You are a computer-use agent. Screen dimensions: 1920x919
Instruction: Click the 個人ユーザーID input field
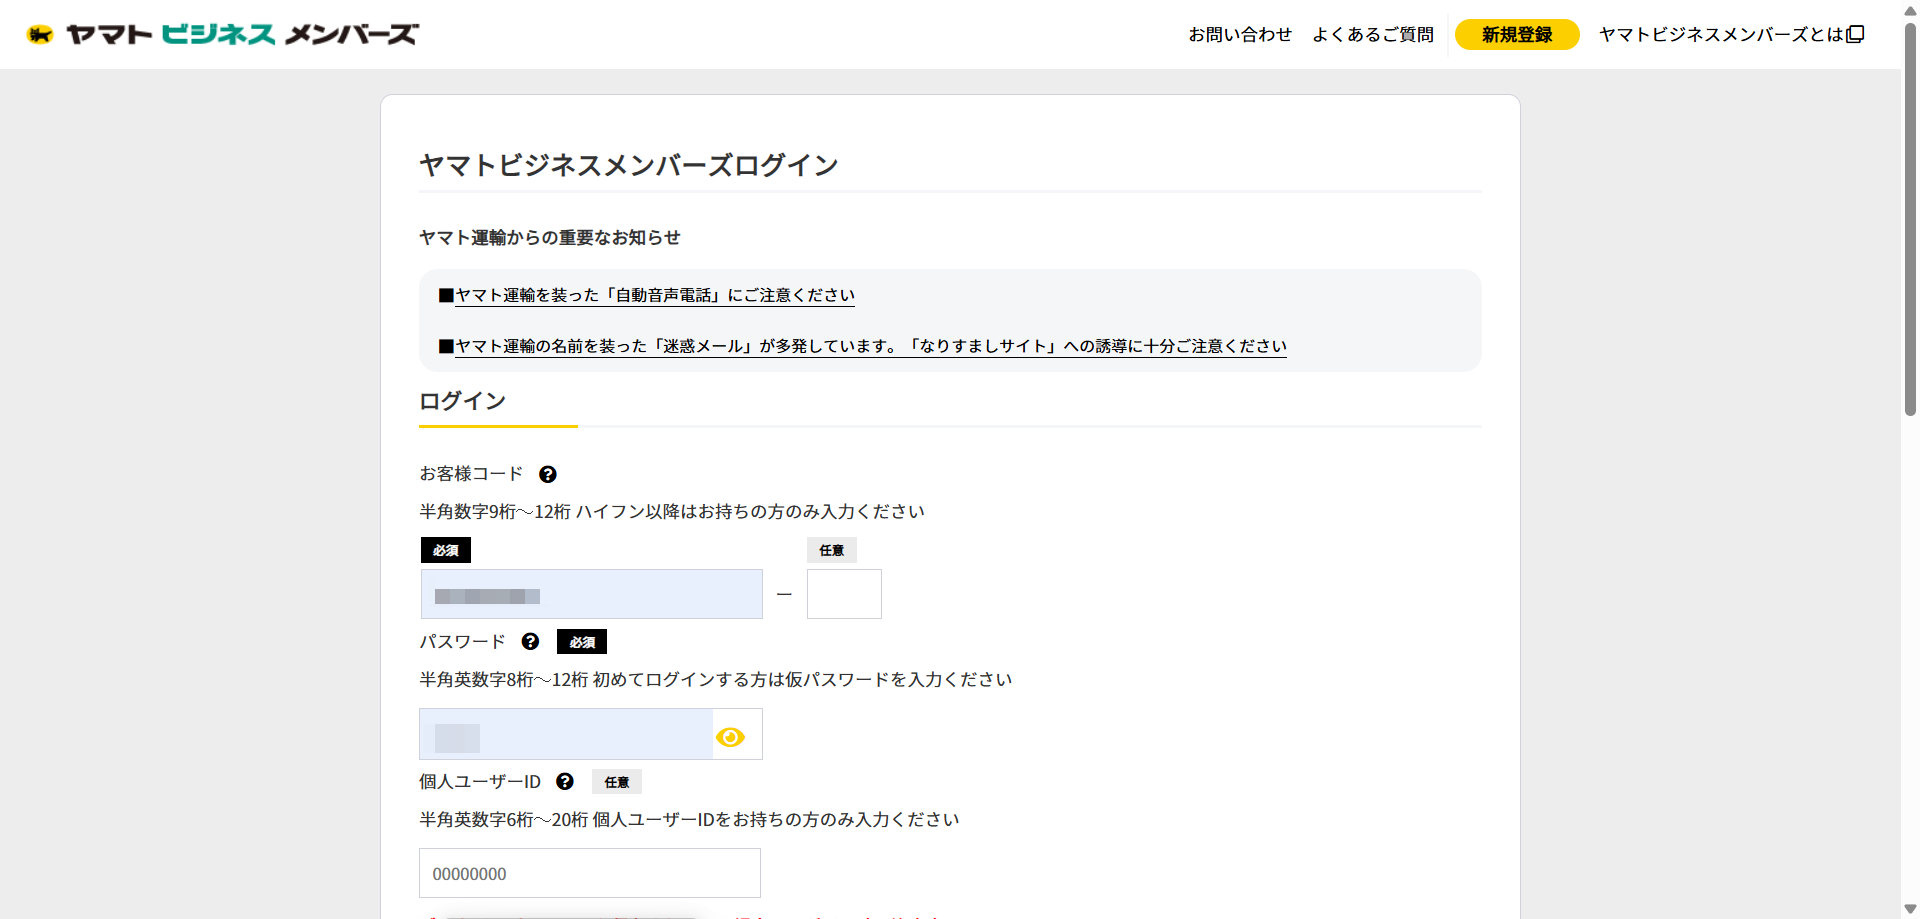(x=590, y=873)
